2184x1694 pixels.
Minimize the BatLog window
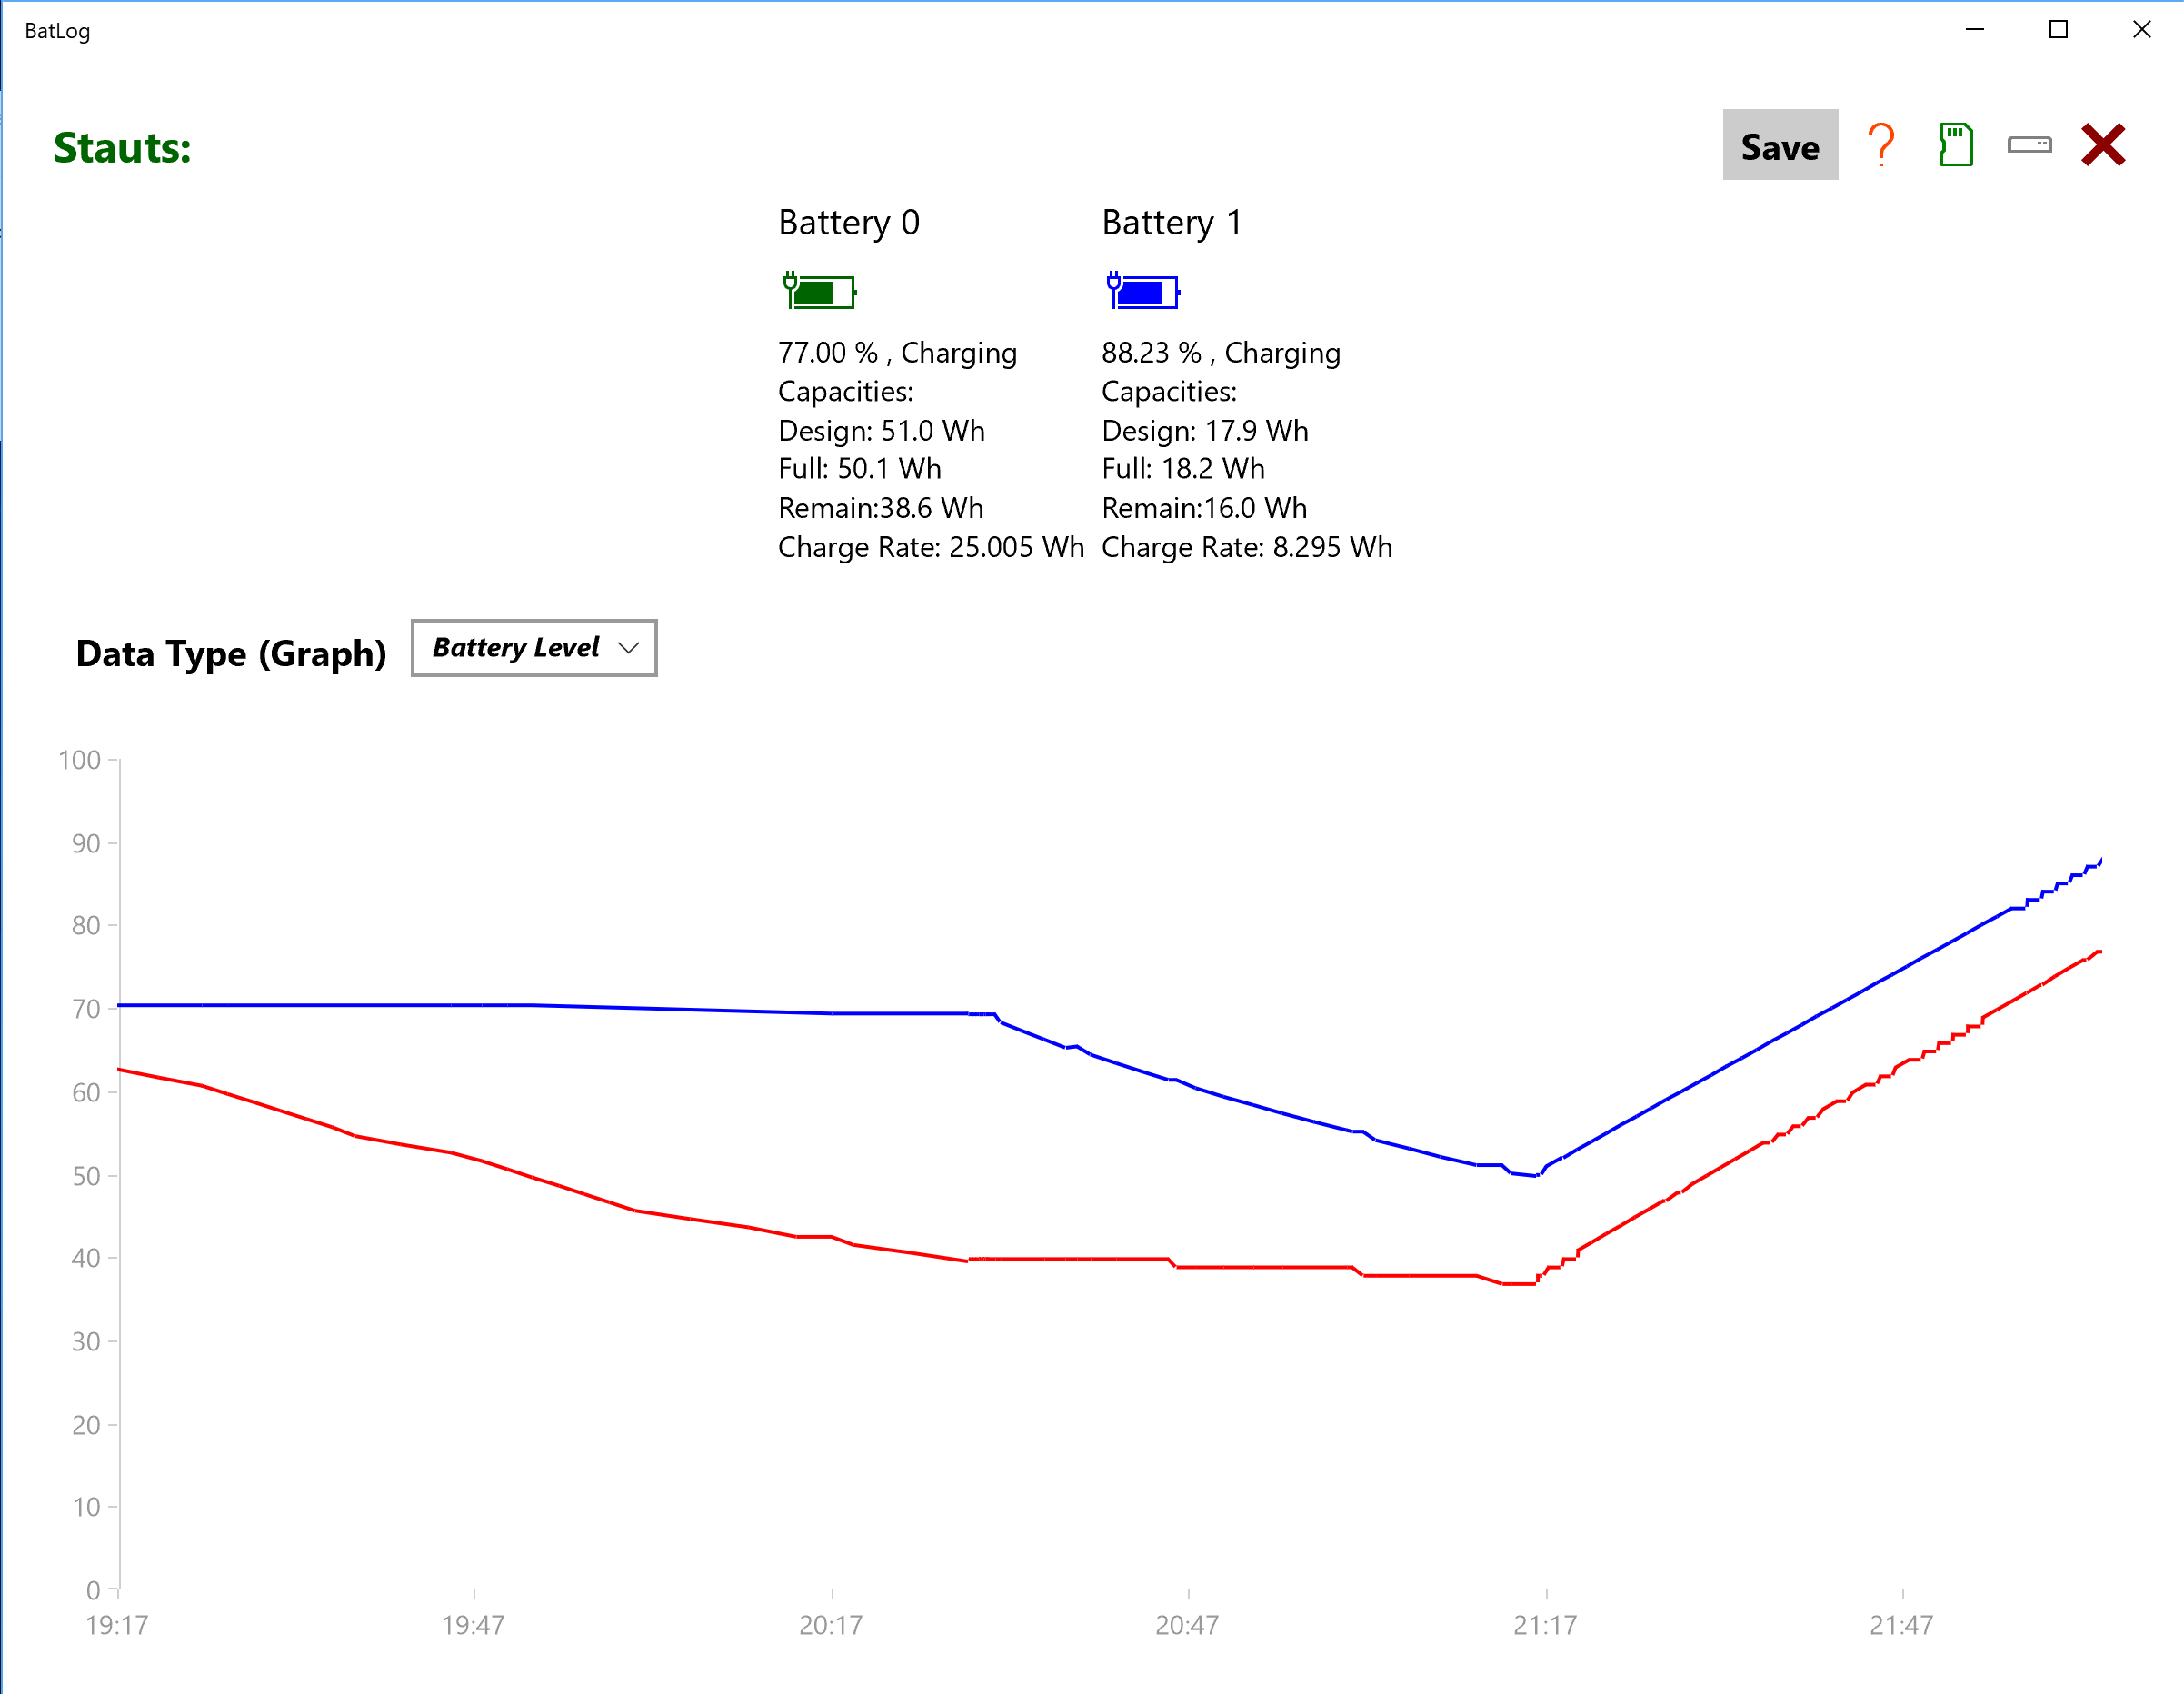1975,30
